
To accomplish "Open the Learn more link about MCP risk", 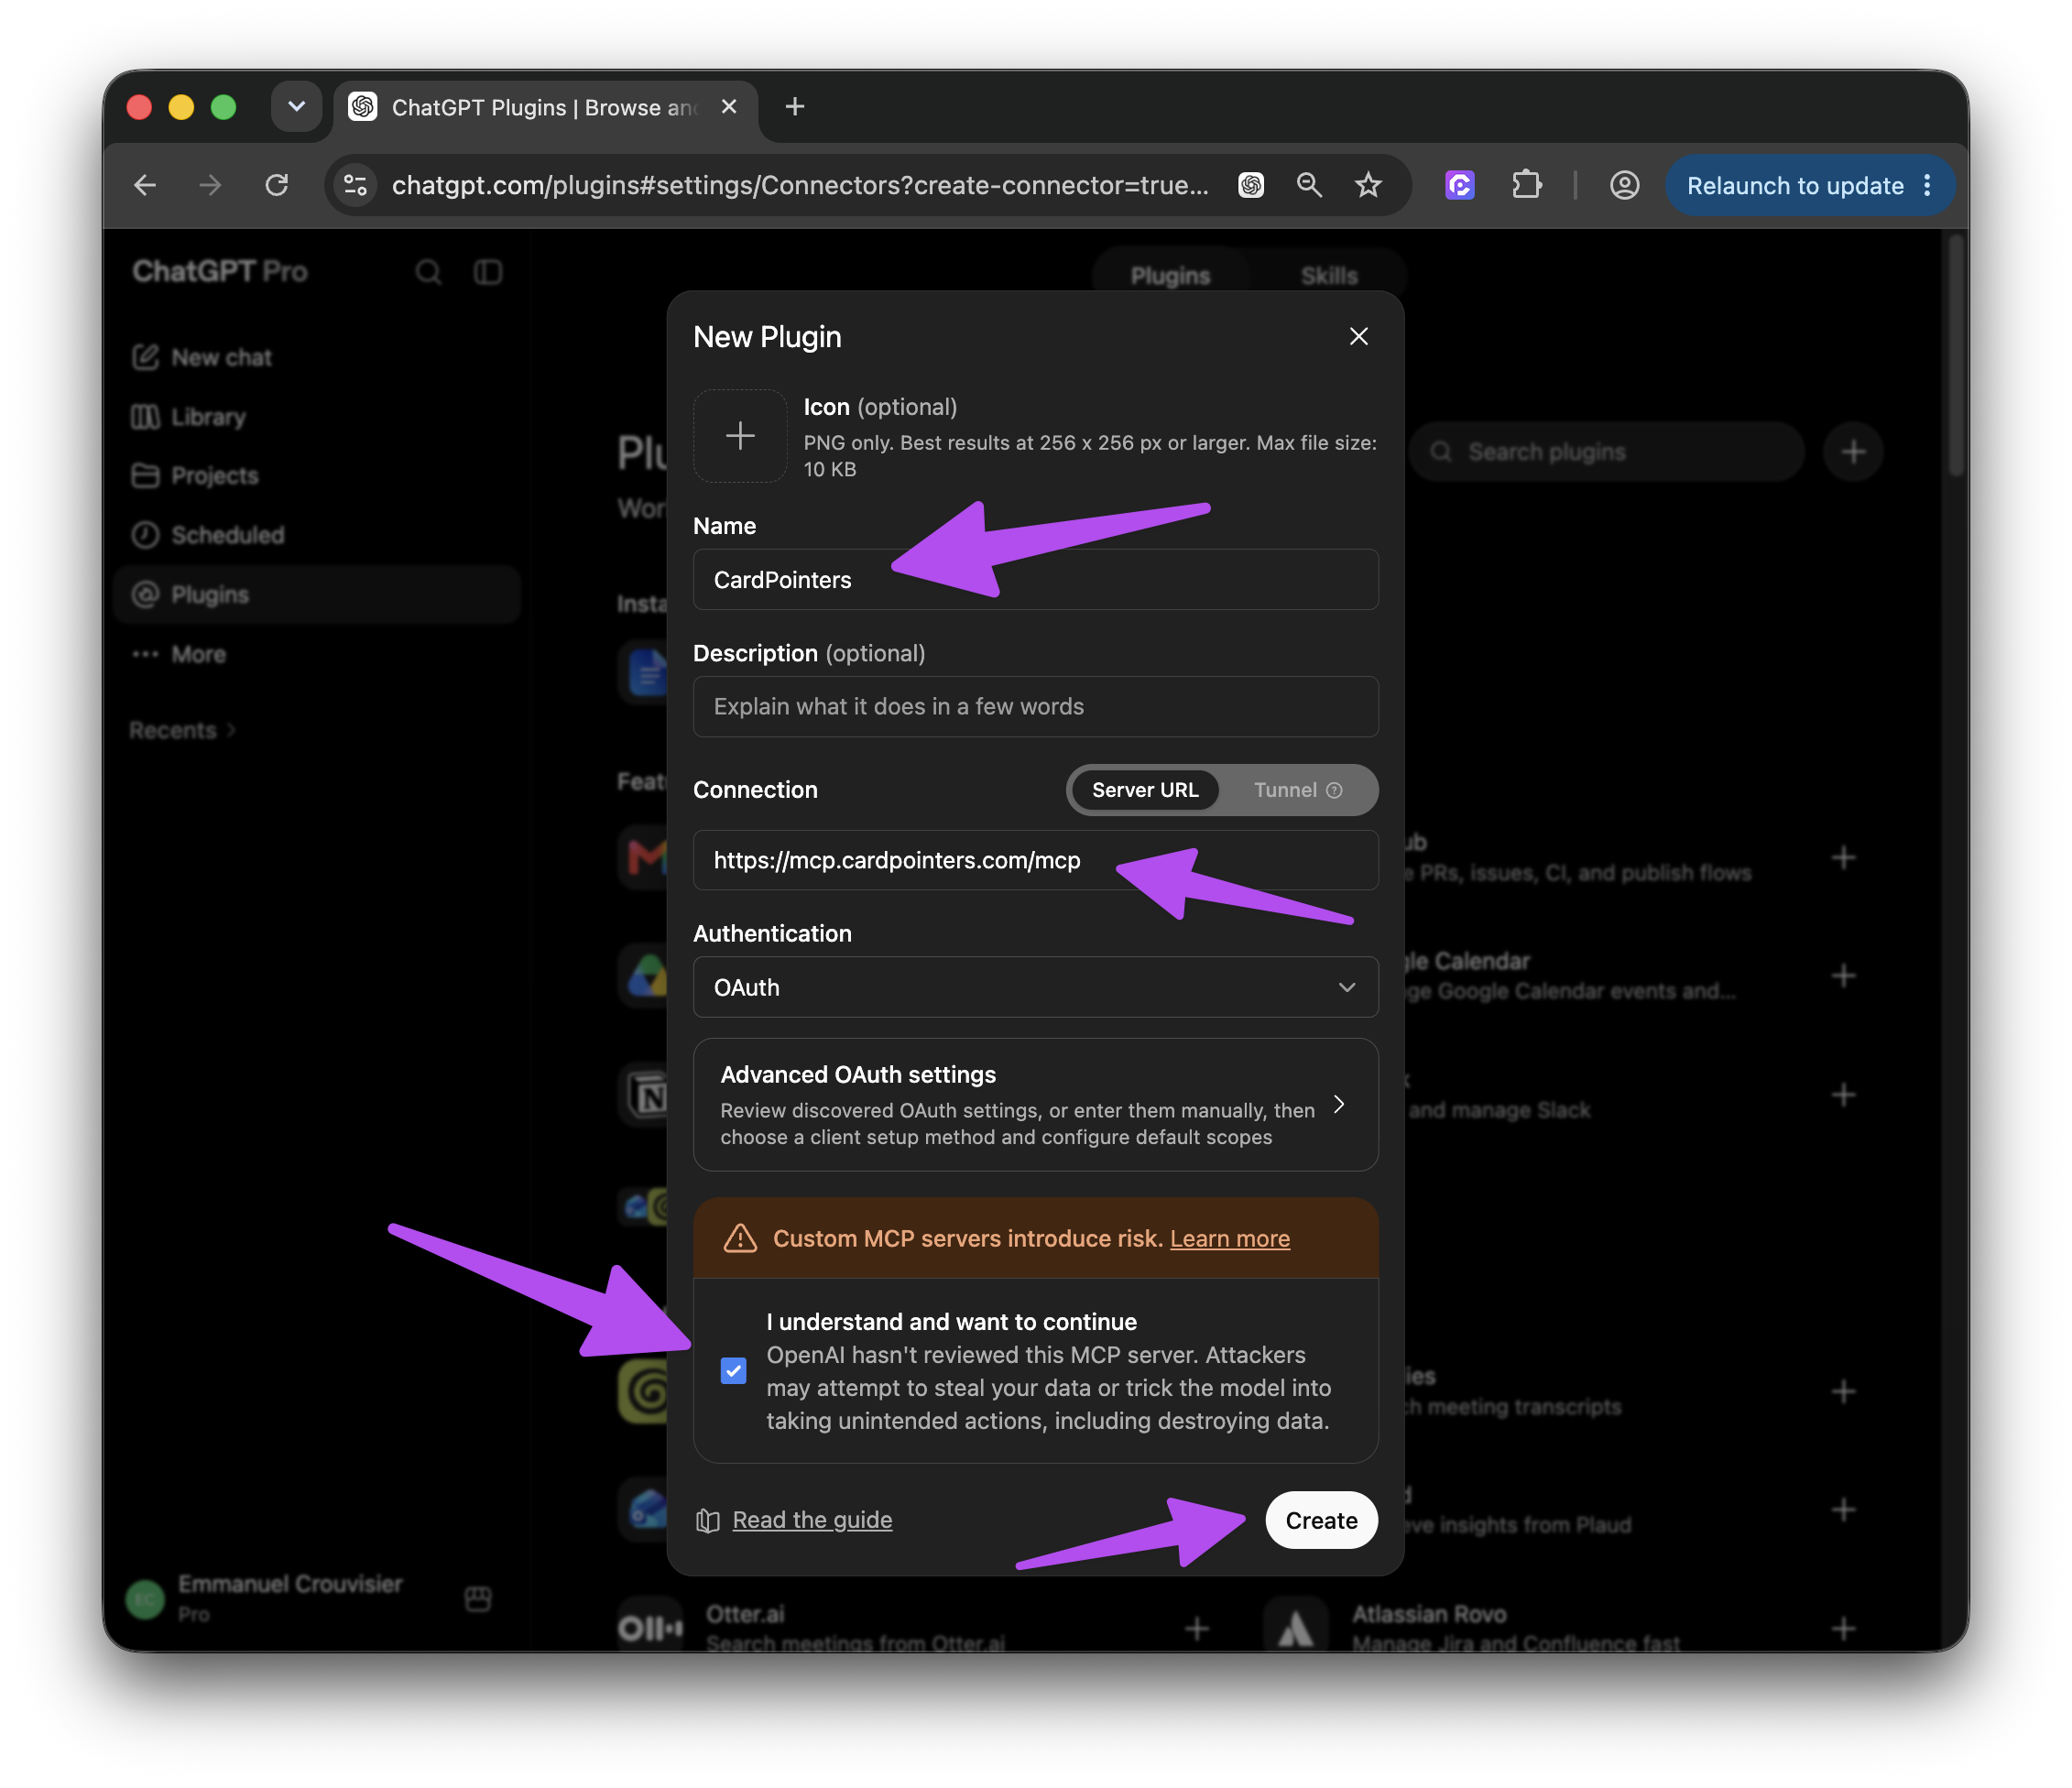I will point(1230,1238).
